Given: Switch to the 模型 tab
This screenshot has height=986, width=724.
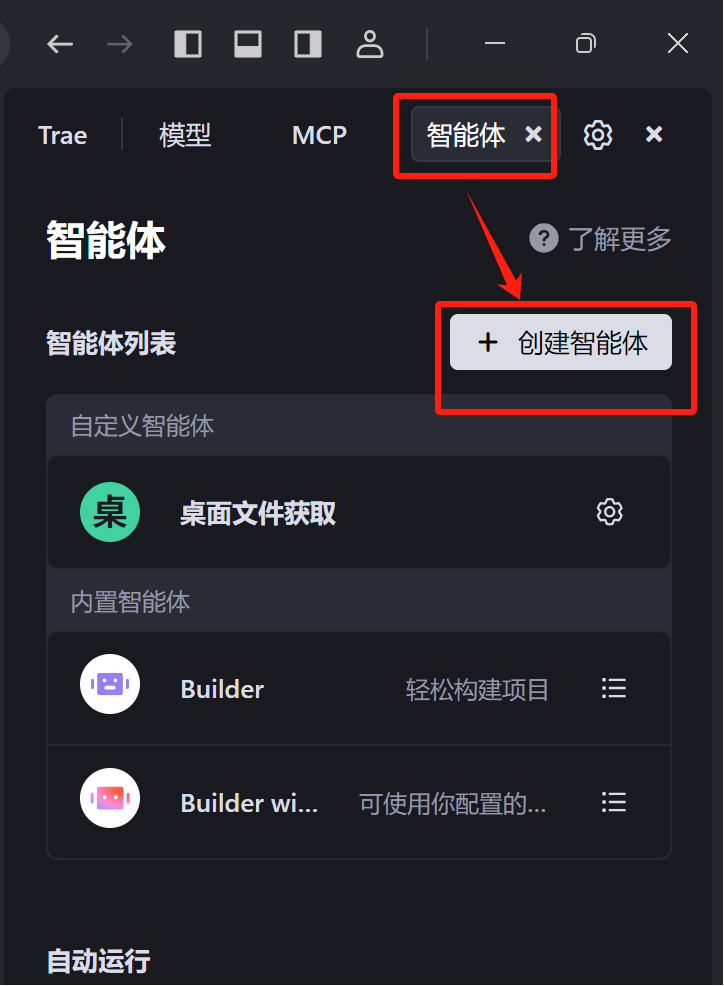Looking at the screenshot, I should [x=185, y=135].
